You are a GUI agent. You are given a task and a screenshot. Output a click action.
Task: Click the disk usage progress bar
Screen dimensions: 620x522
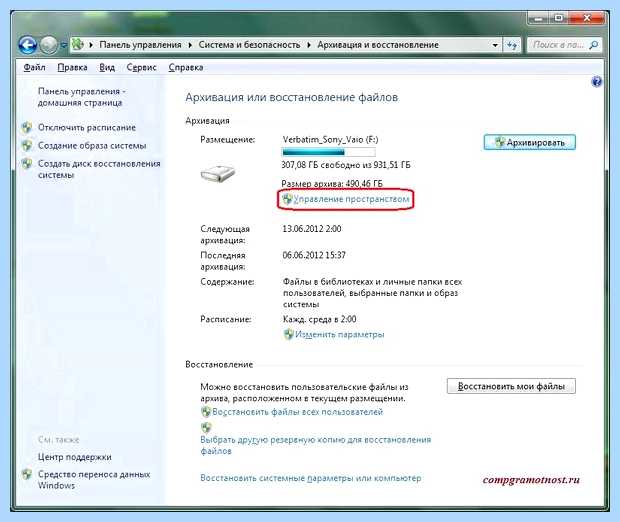tap(329, 152)
